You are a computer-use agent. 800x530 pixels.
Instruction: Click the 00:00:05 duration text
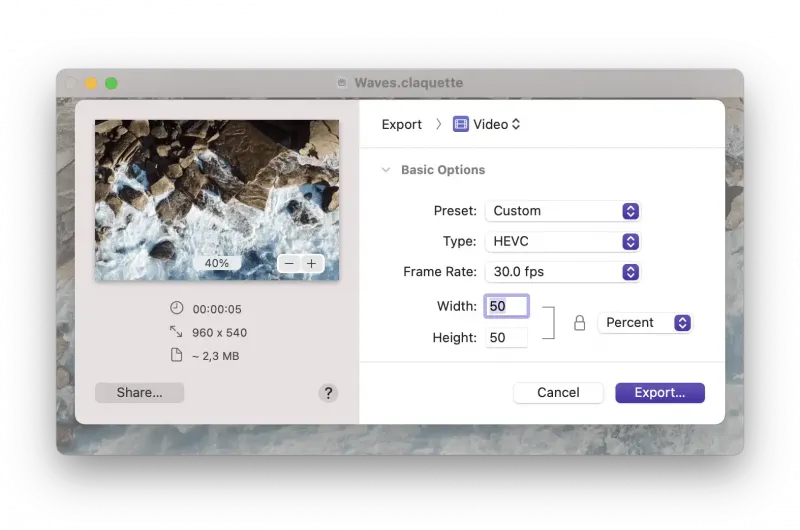click(217, 309)
